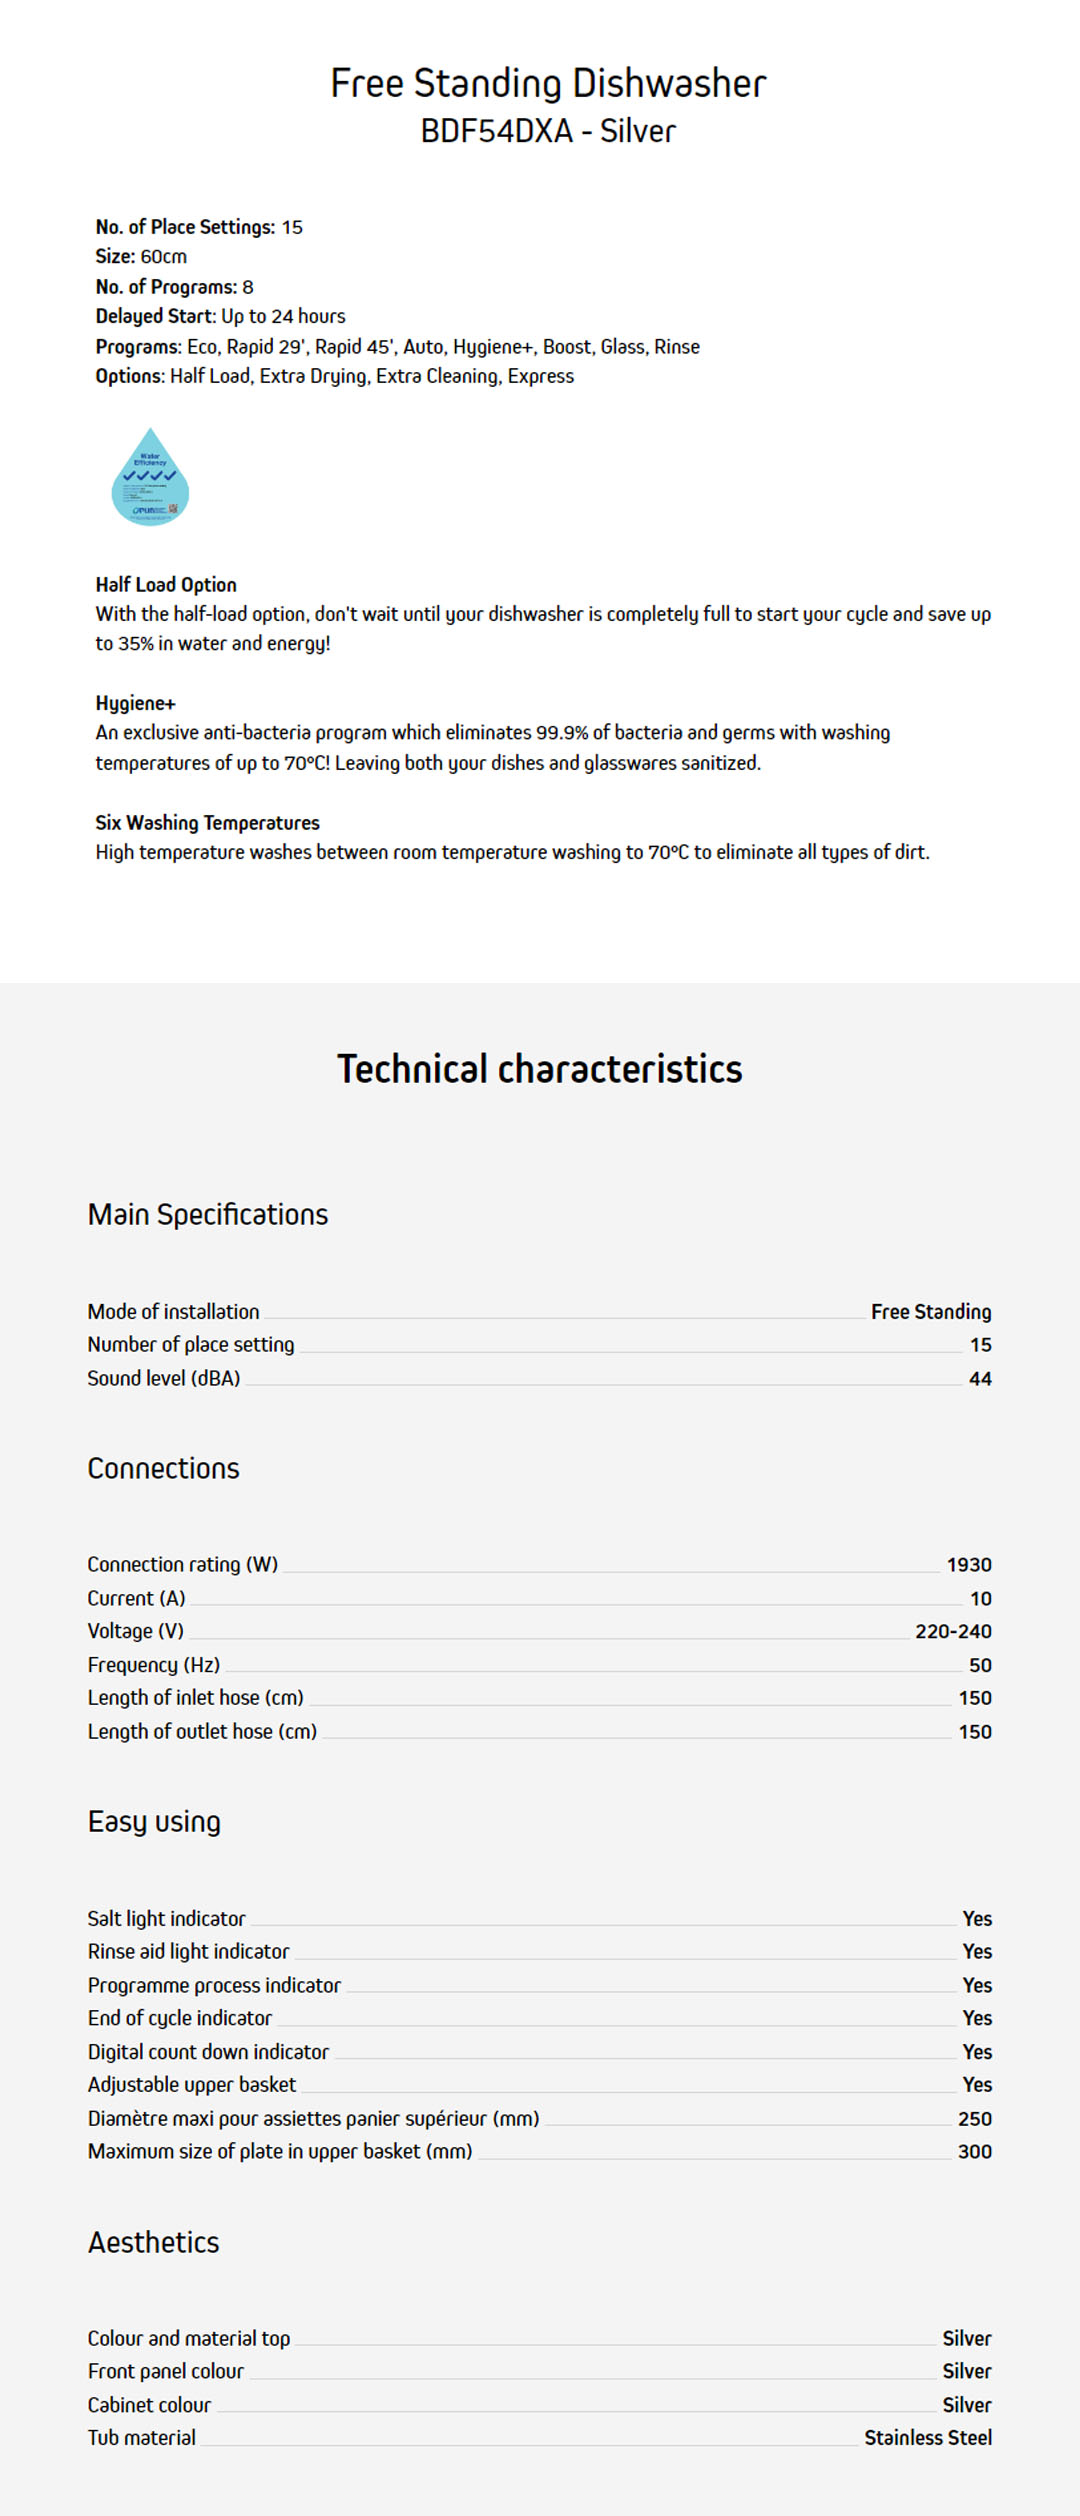Click the Hygiene+ feature heading

[x=135, y=703]
